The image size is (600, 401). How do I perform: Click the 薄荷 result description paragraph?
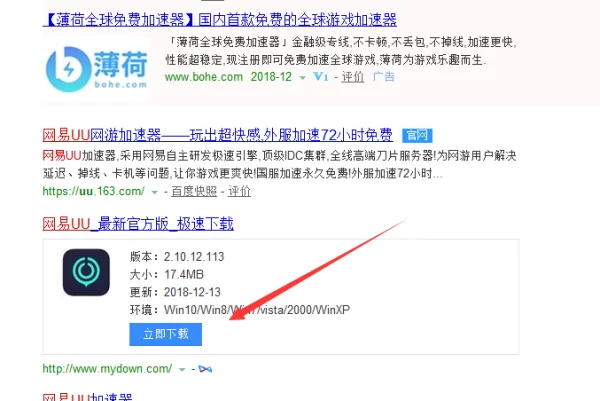coord(341,51)
